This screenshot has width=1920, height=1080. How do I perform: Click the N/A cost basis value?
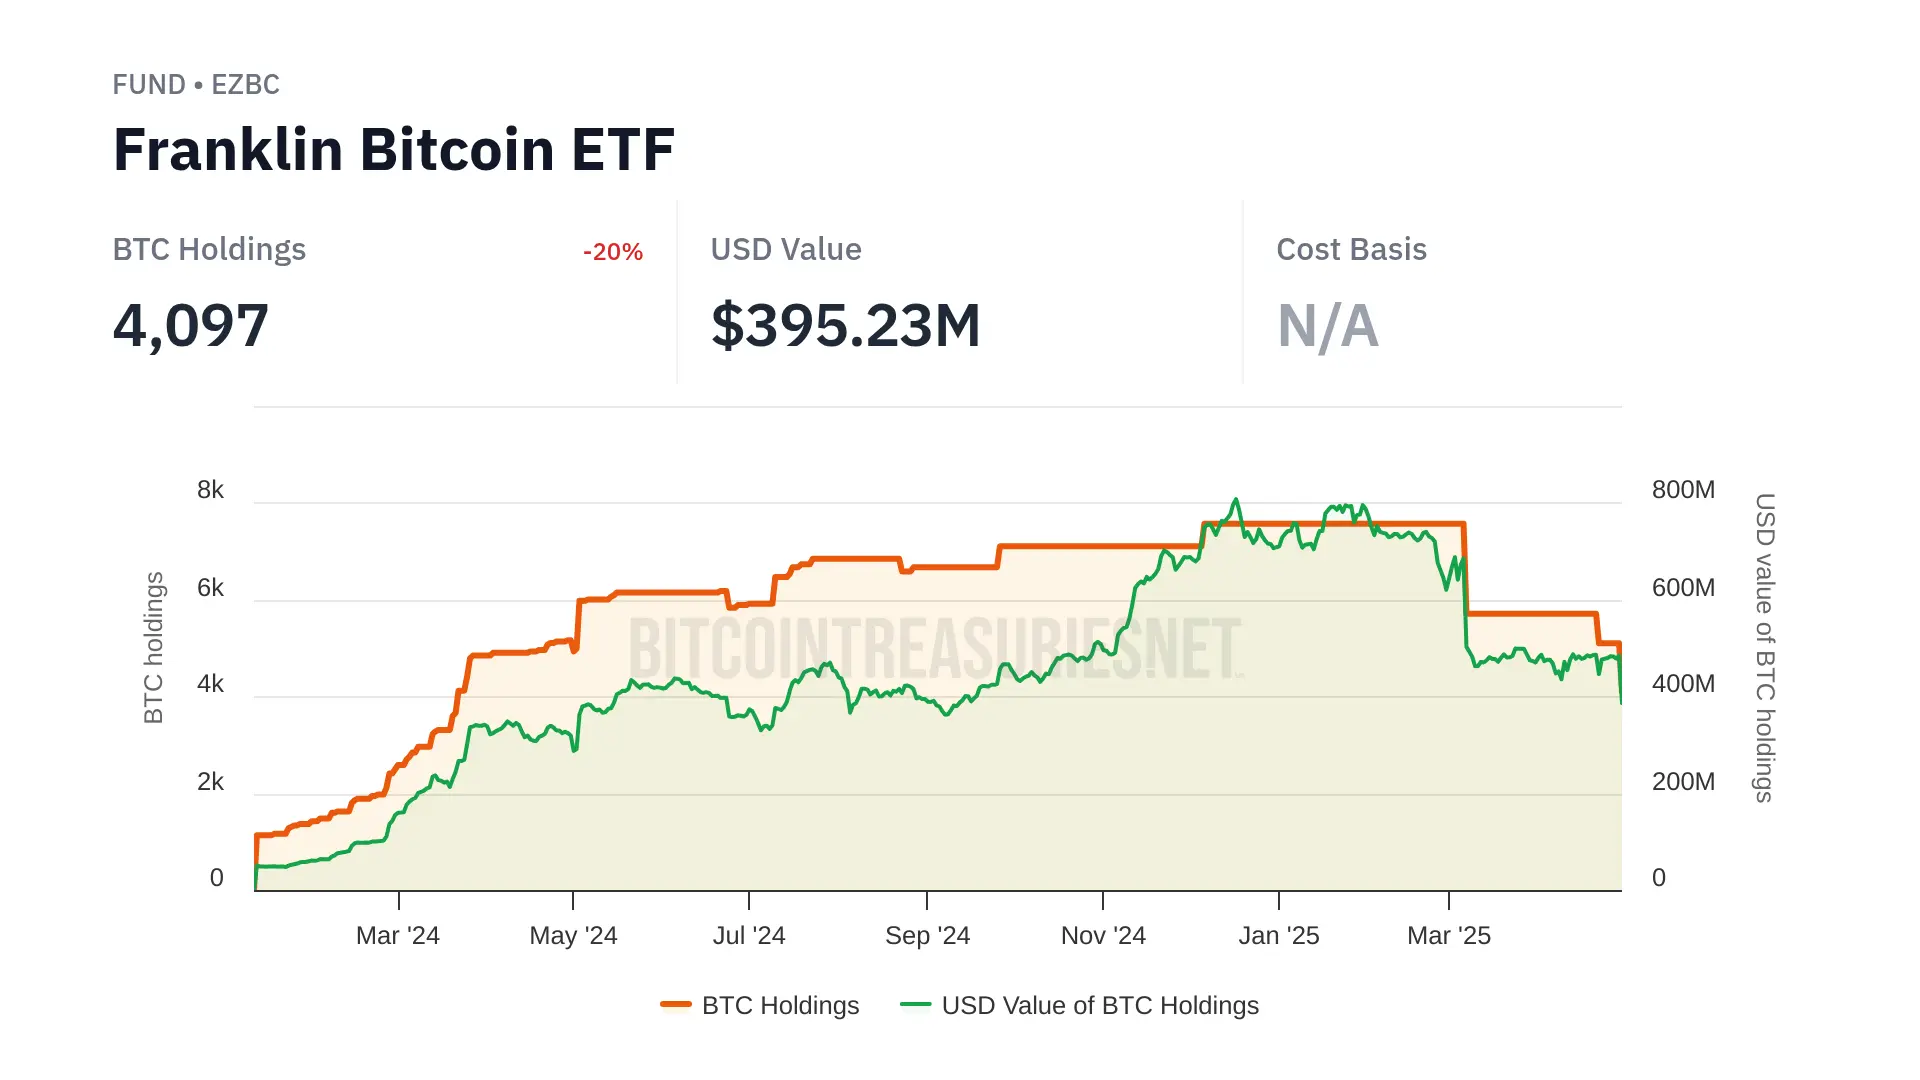(1327, 326)
